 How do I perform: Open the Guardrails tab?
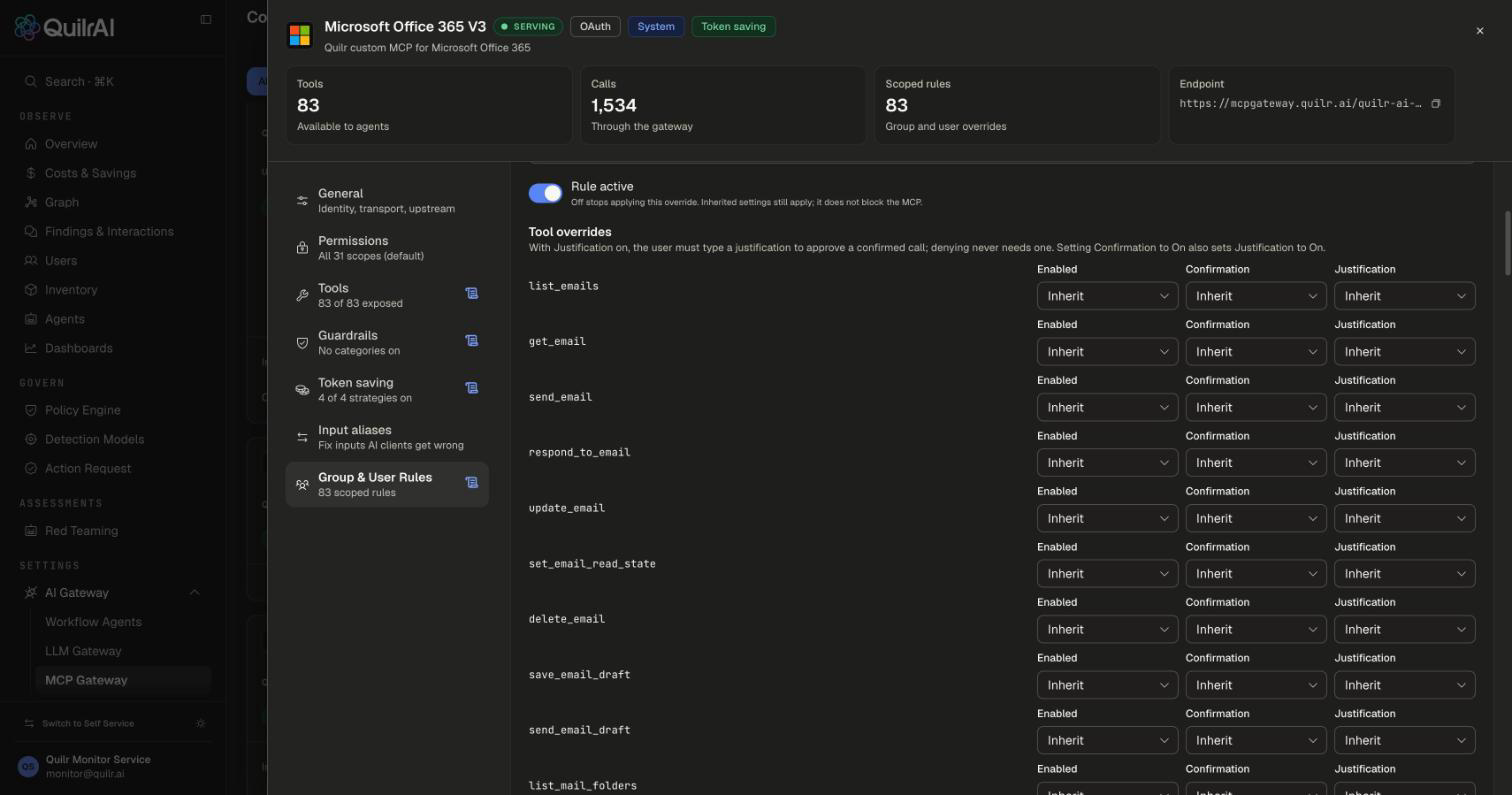click(x=387, y=342)
